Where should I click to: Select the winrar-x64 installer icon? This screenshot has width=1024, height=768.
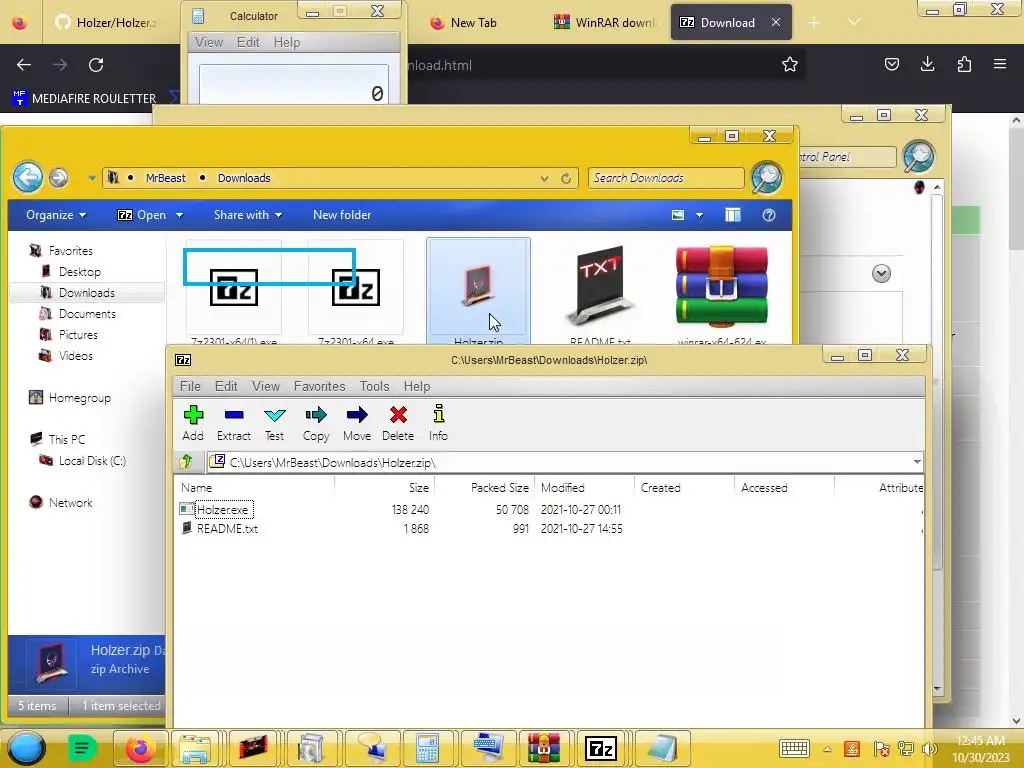[722, 286]
